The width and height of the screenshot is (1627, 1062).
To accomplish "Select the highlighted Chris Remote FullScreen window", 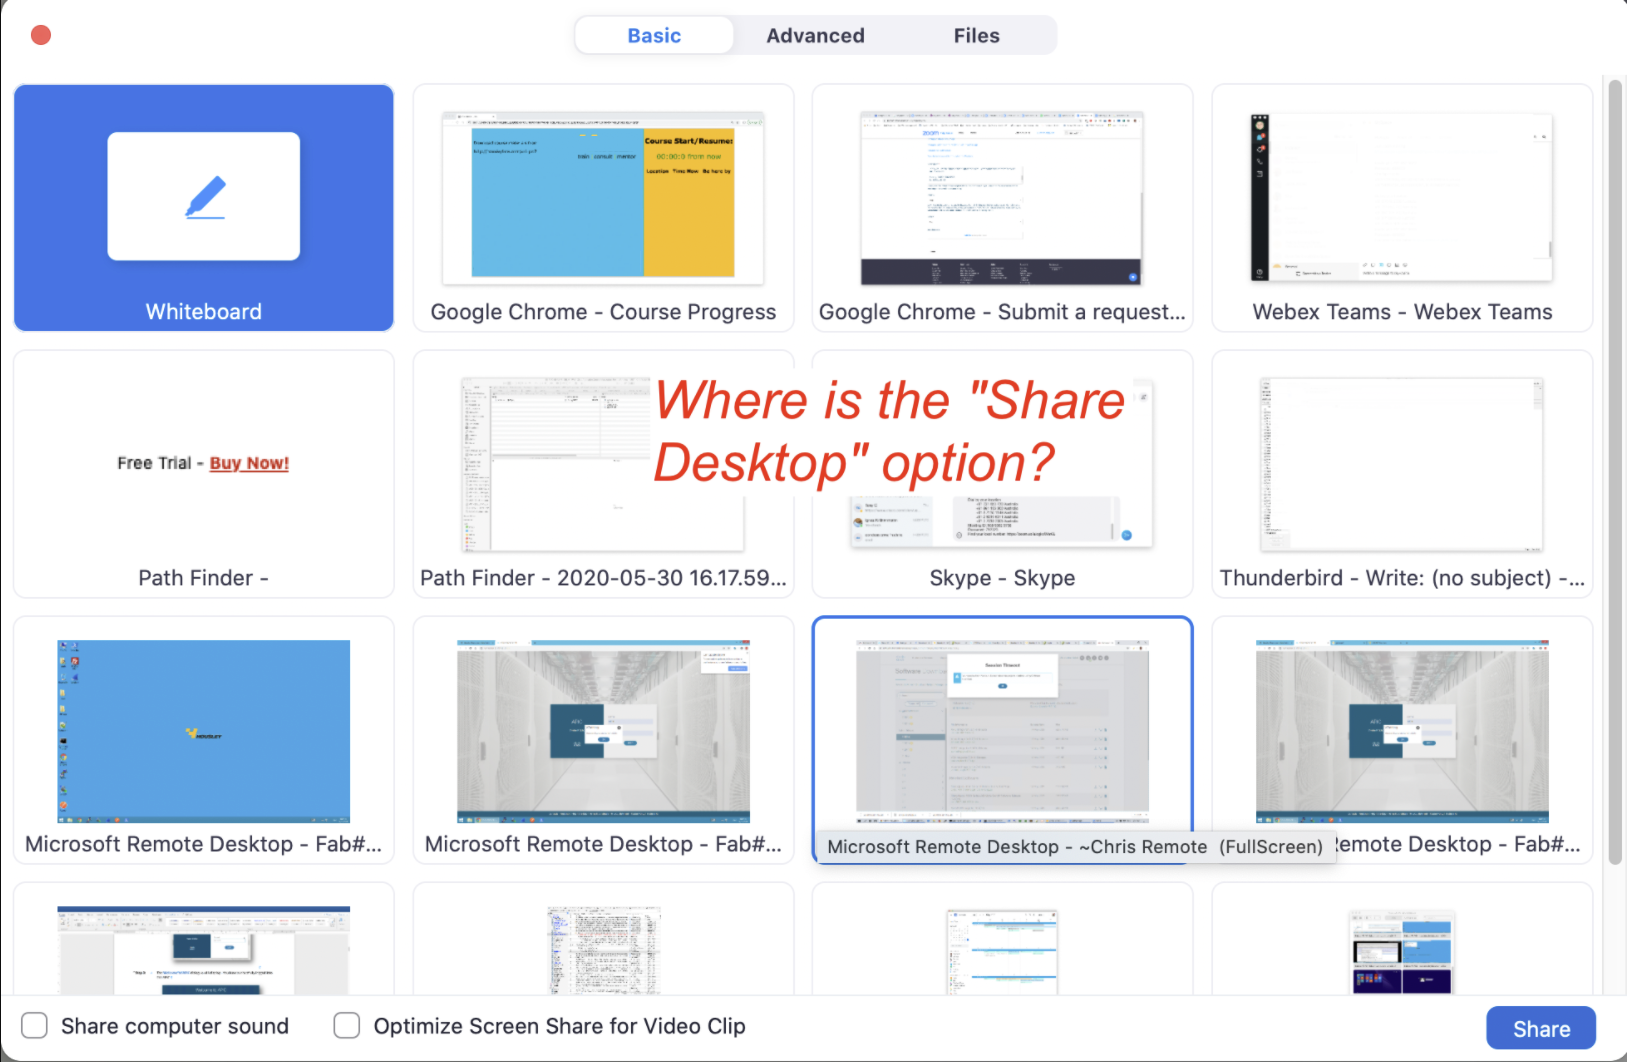I will tap(1002, 730).
